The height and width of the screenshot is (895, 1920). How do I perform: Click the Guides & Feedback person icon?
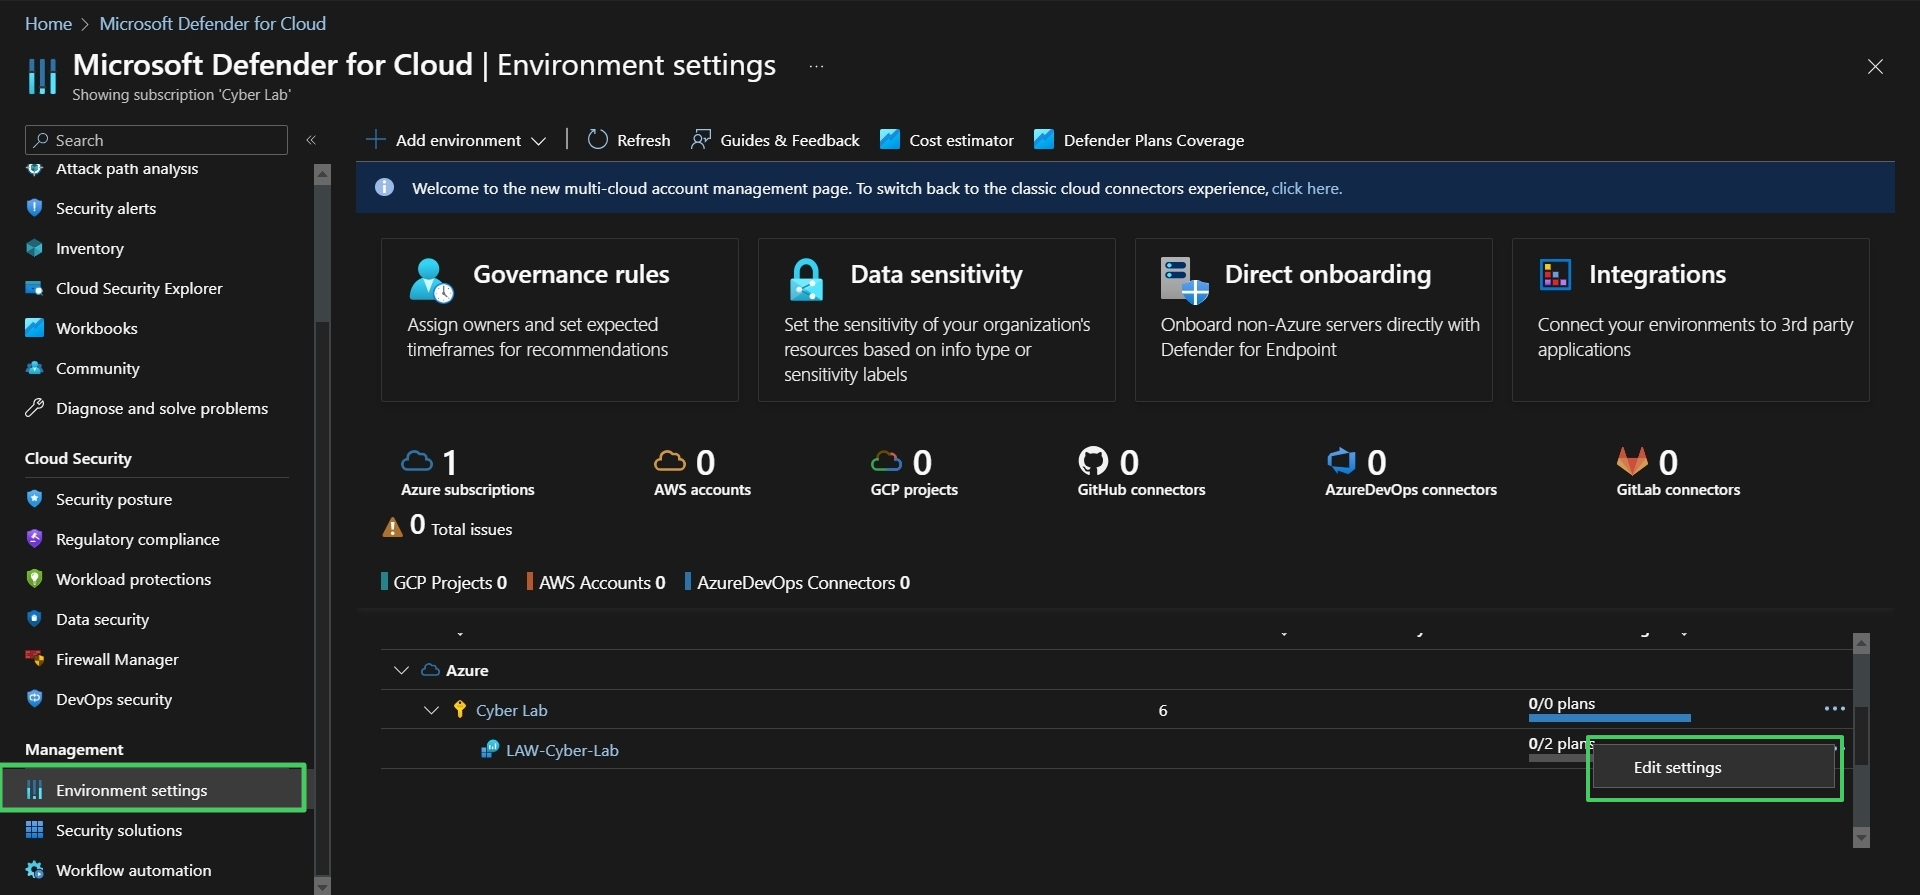(701, 140)
